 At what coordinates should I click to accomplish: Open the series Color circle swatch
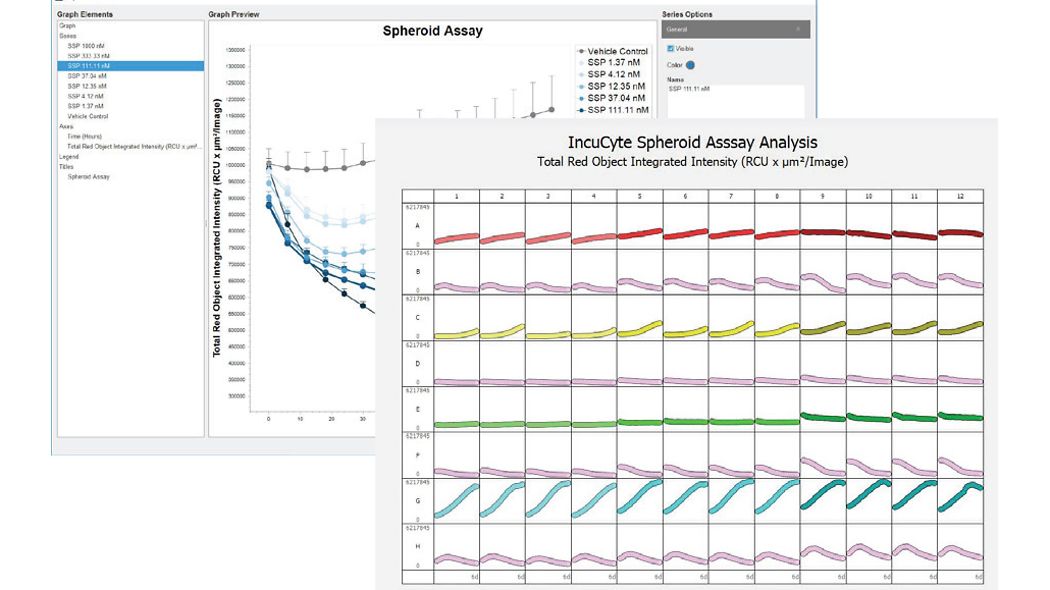(x=690, y=65)
